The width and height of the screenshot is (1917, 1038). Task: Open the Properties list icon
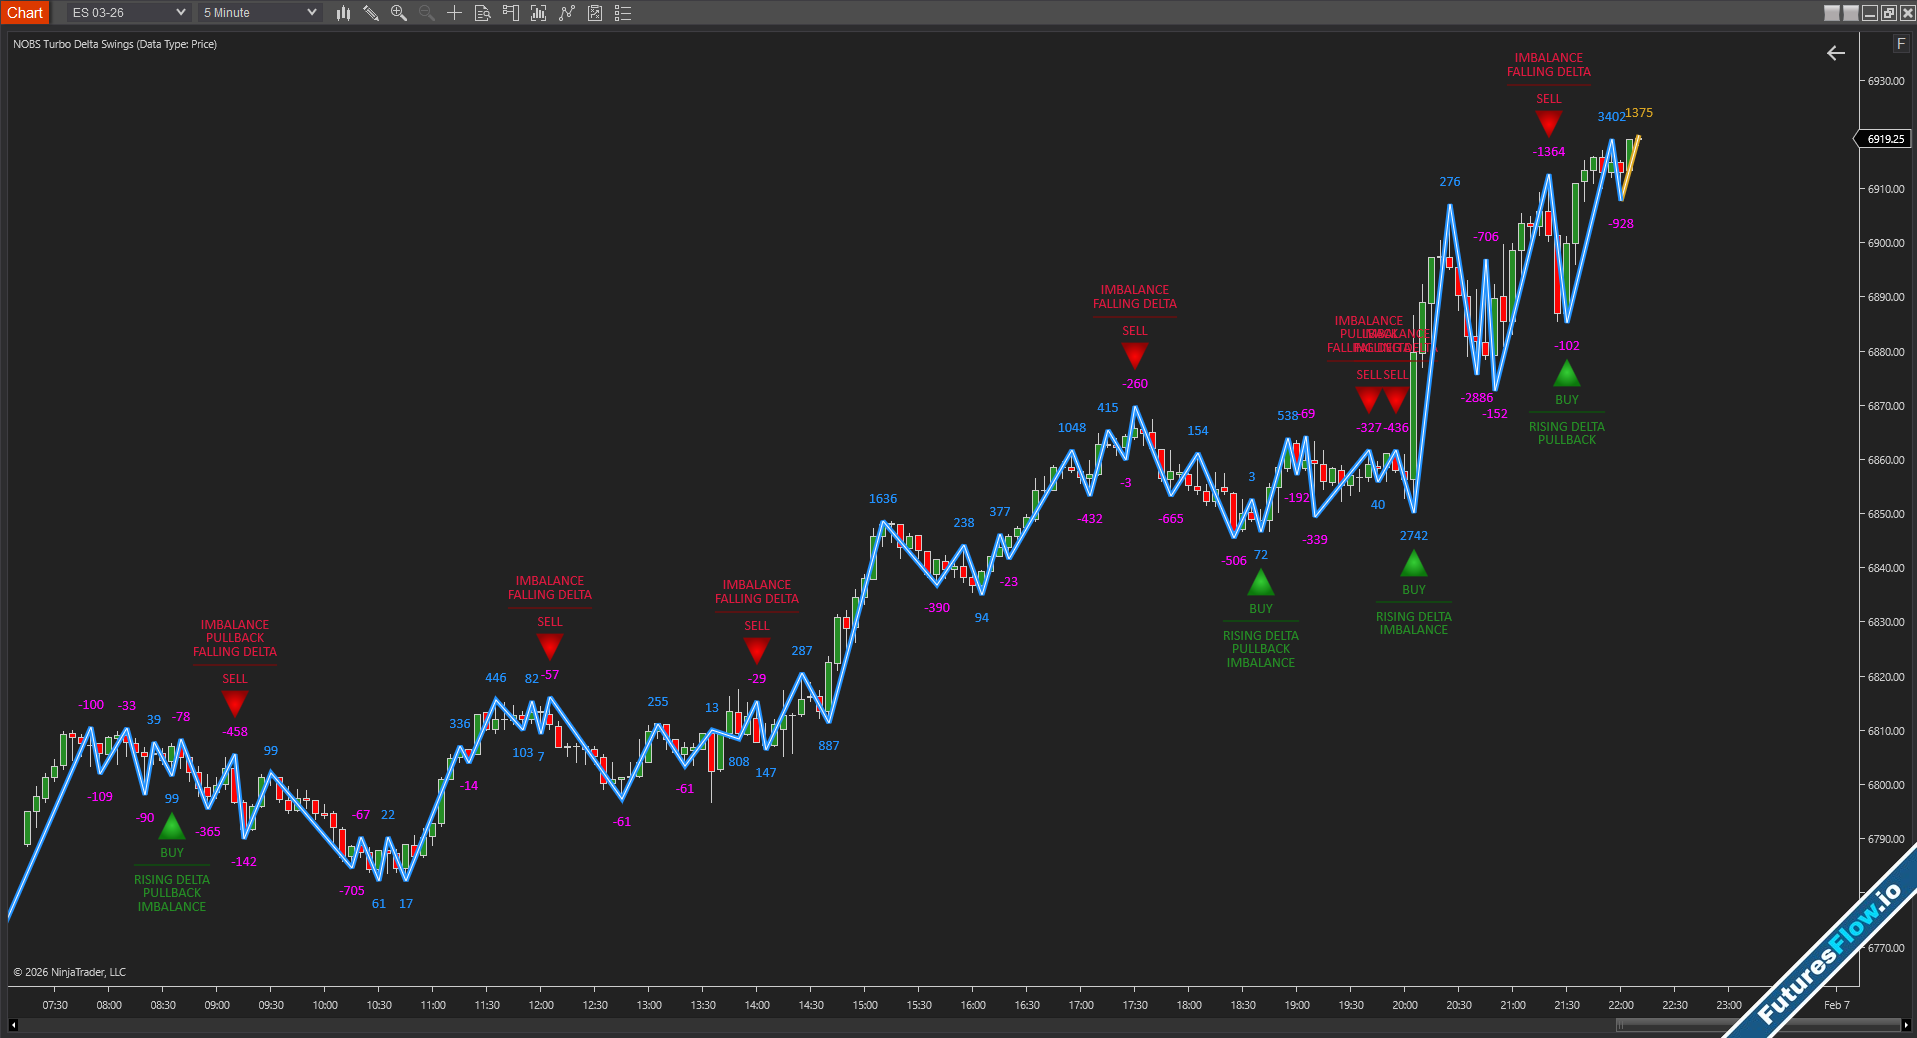[x=623, y=13]
